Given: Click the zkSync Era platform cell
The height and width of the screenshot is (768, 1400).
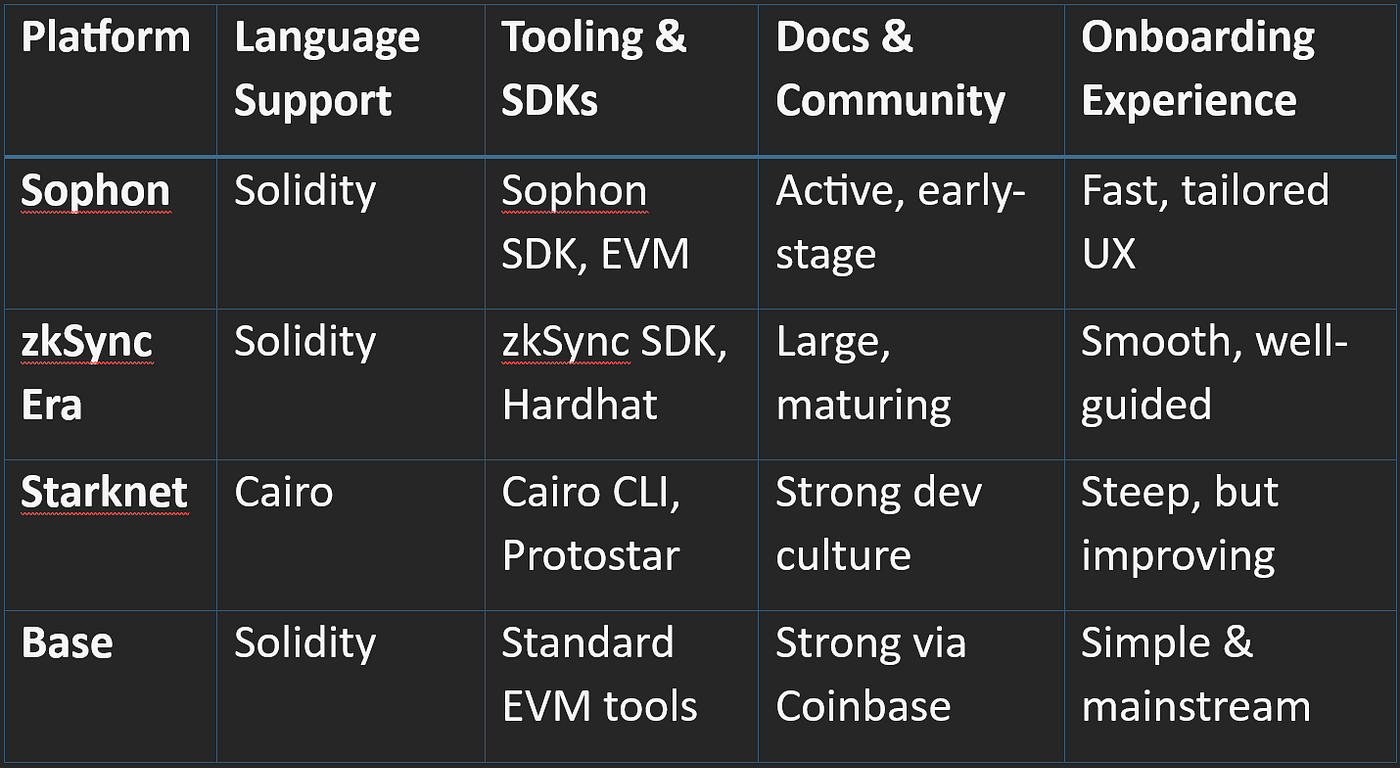Looking at the screenshot, I should tap(110, 384).
